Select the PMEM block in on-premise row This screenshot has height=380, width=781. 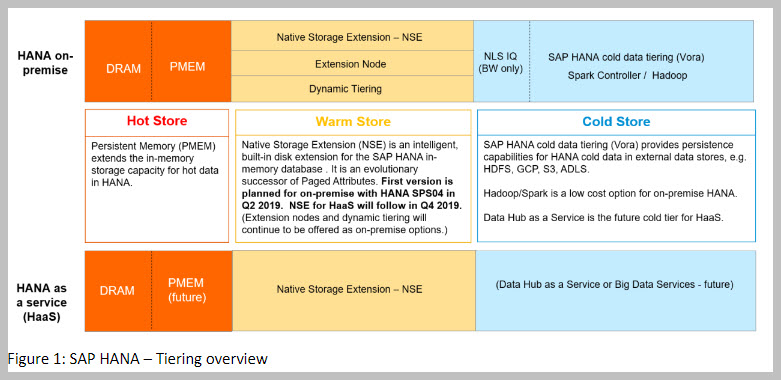point(191,61)
